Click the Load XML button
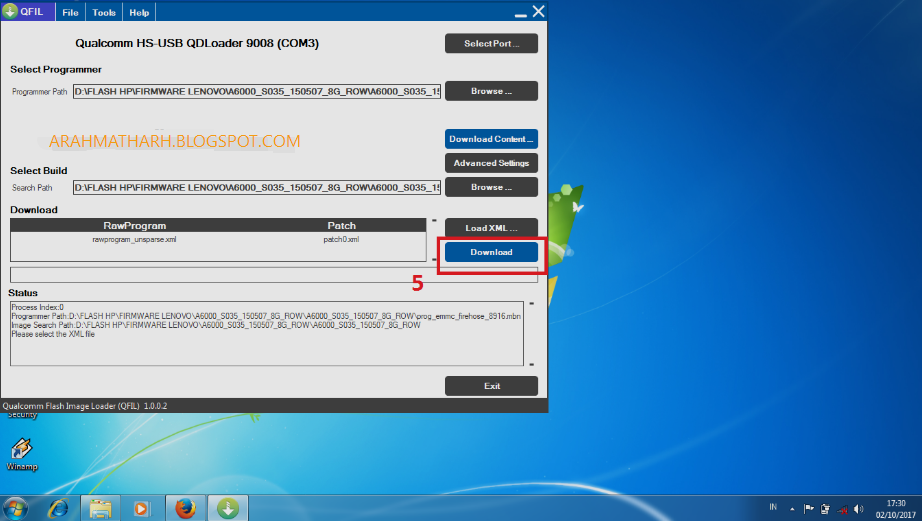Image resolution: width=922 pixels, height=521 pixels. [x=491, y=228]
